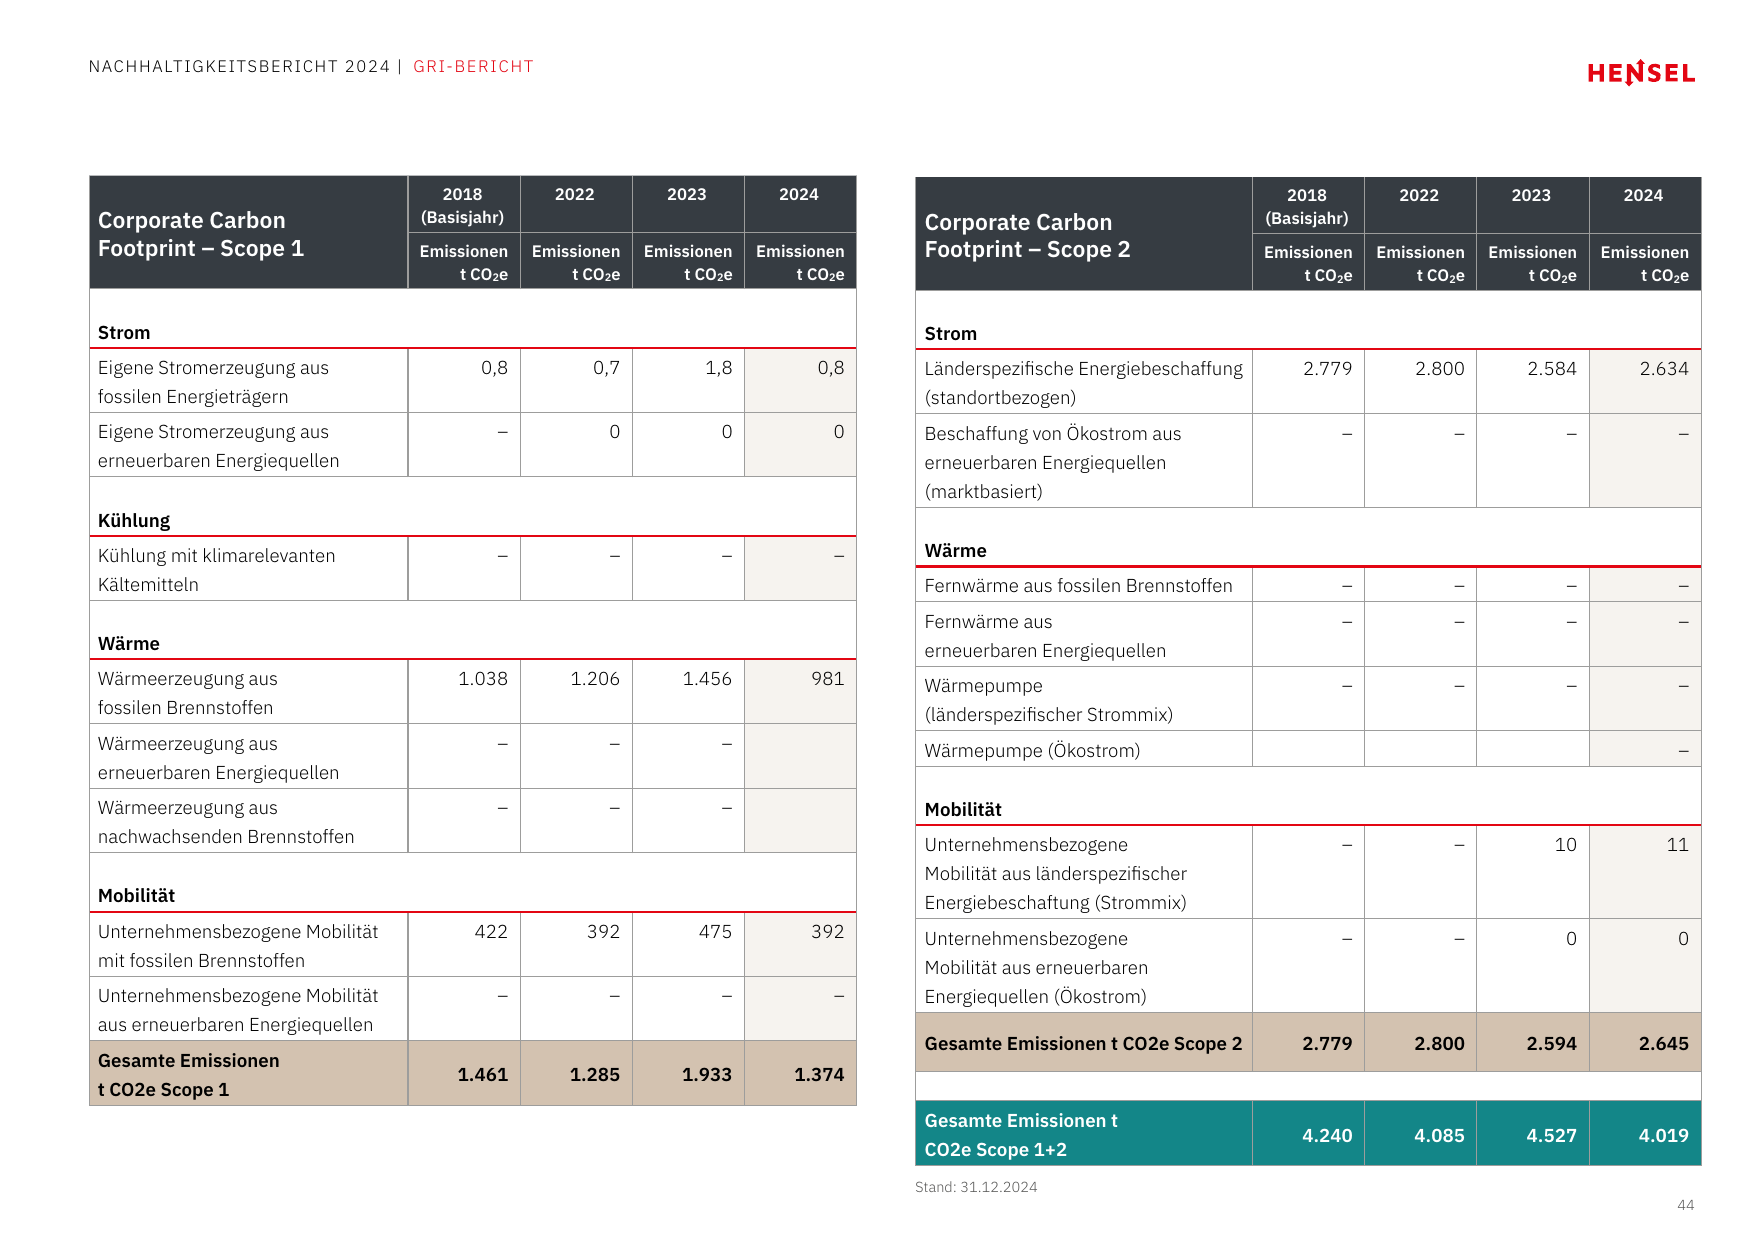Click the Mobilität heading in the Scope 2 table
The width and height of the screenshot is (1754, 1241).
(963, 810)
